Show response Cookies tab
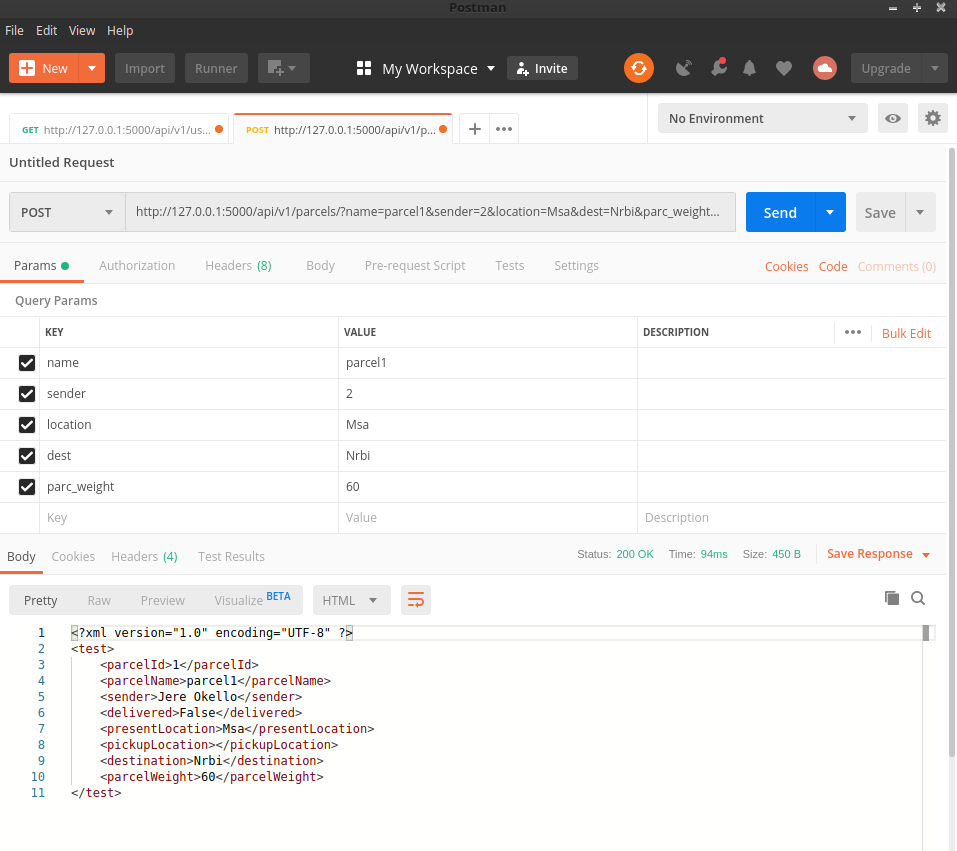Viewport: 957px width, 851px height. (73, 557)
